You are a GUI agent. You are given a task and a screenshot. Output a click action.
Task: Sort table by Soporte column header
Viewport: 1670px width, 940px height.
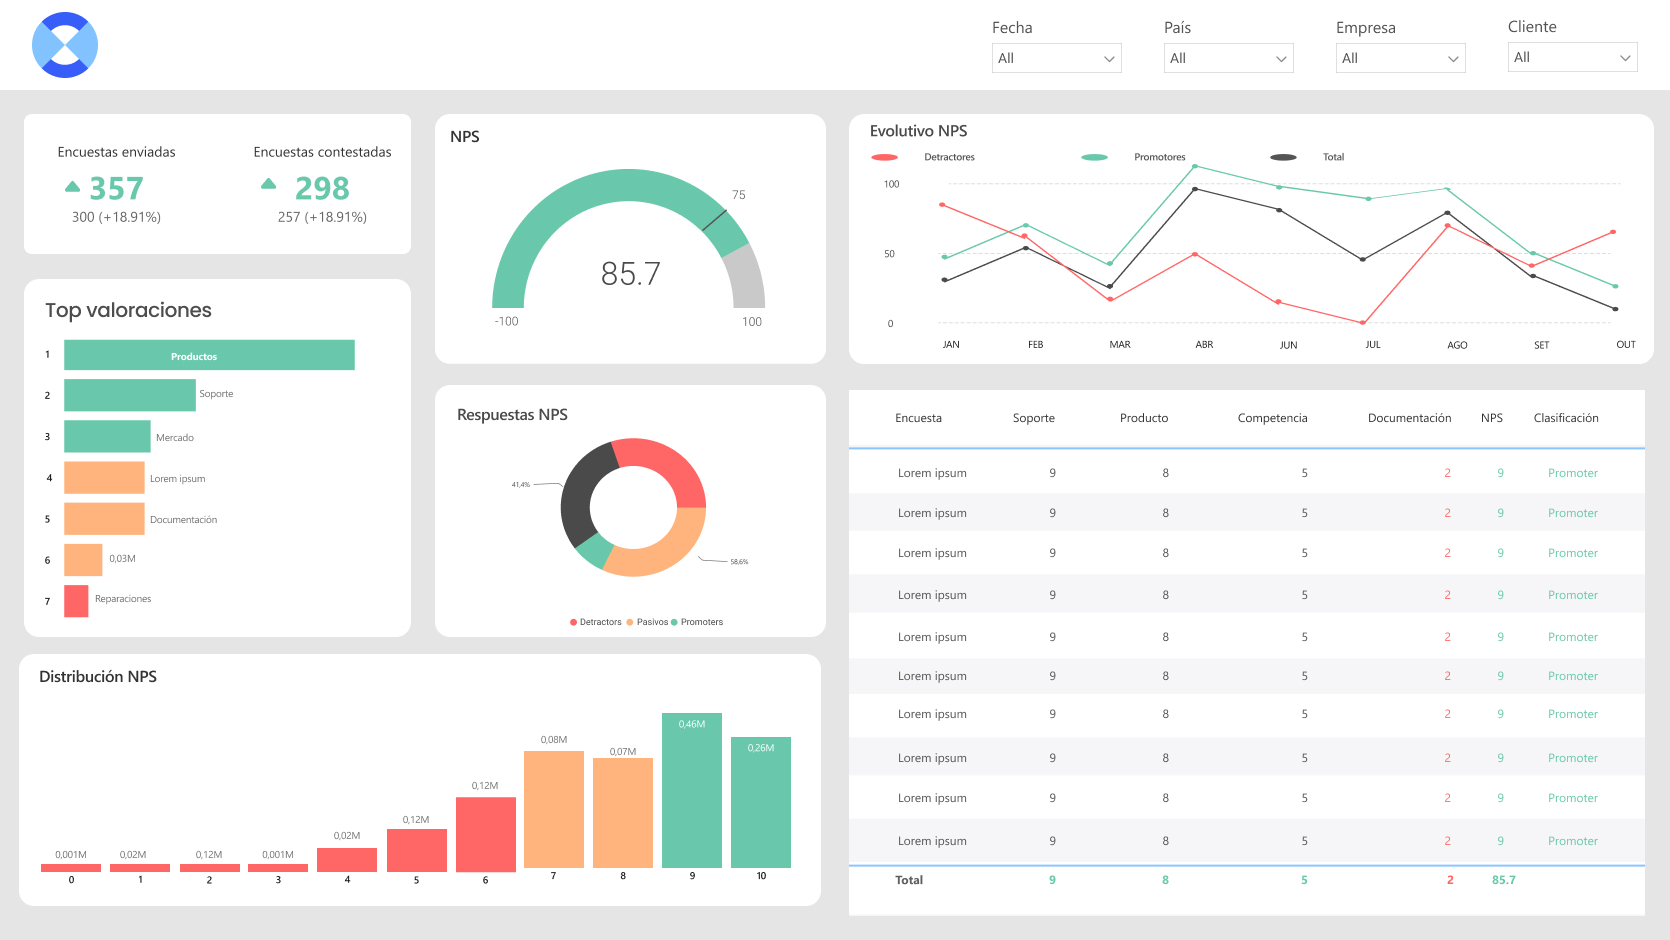coord(1033,418)
